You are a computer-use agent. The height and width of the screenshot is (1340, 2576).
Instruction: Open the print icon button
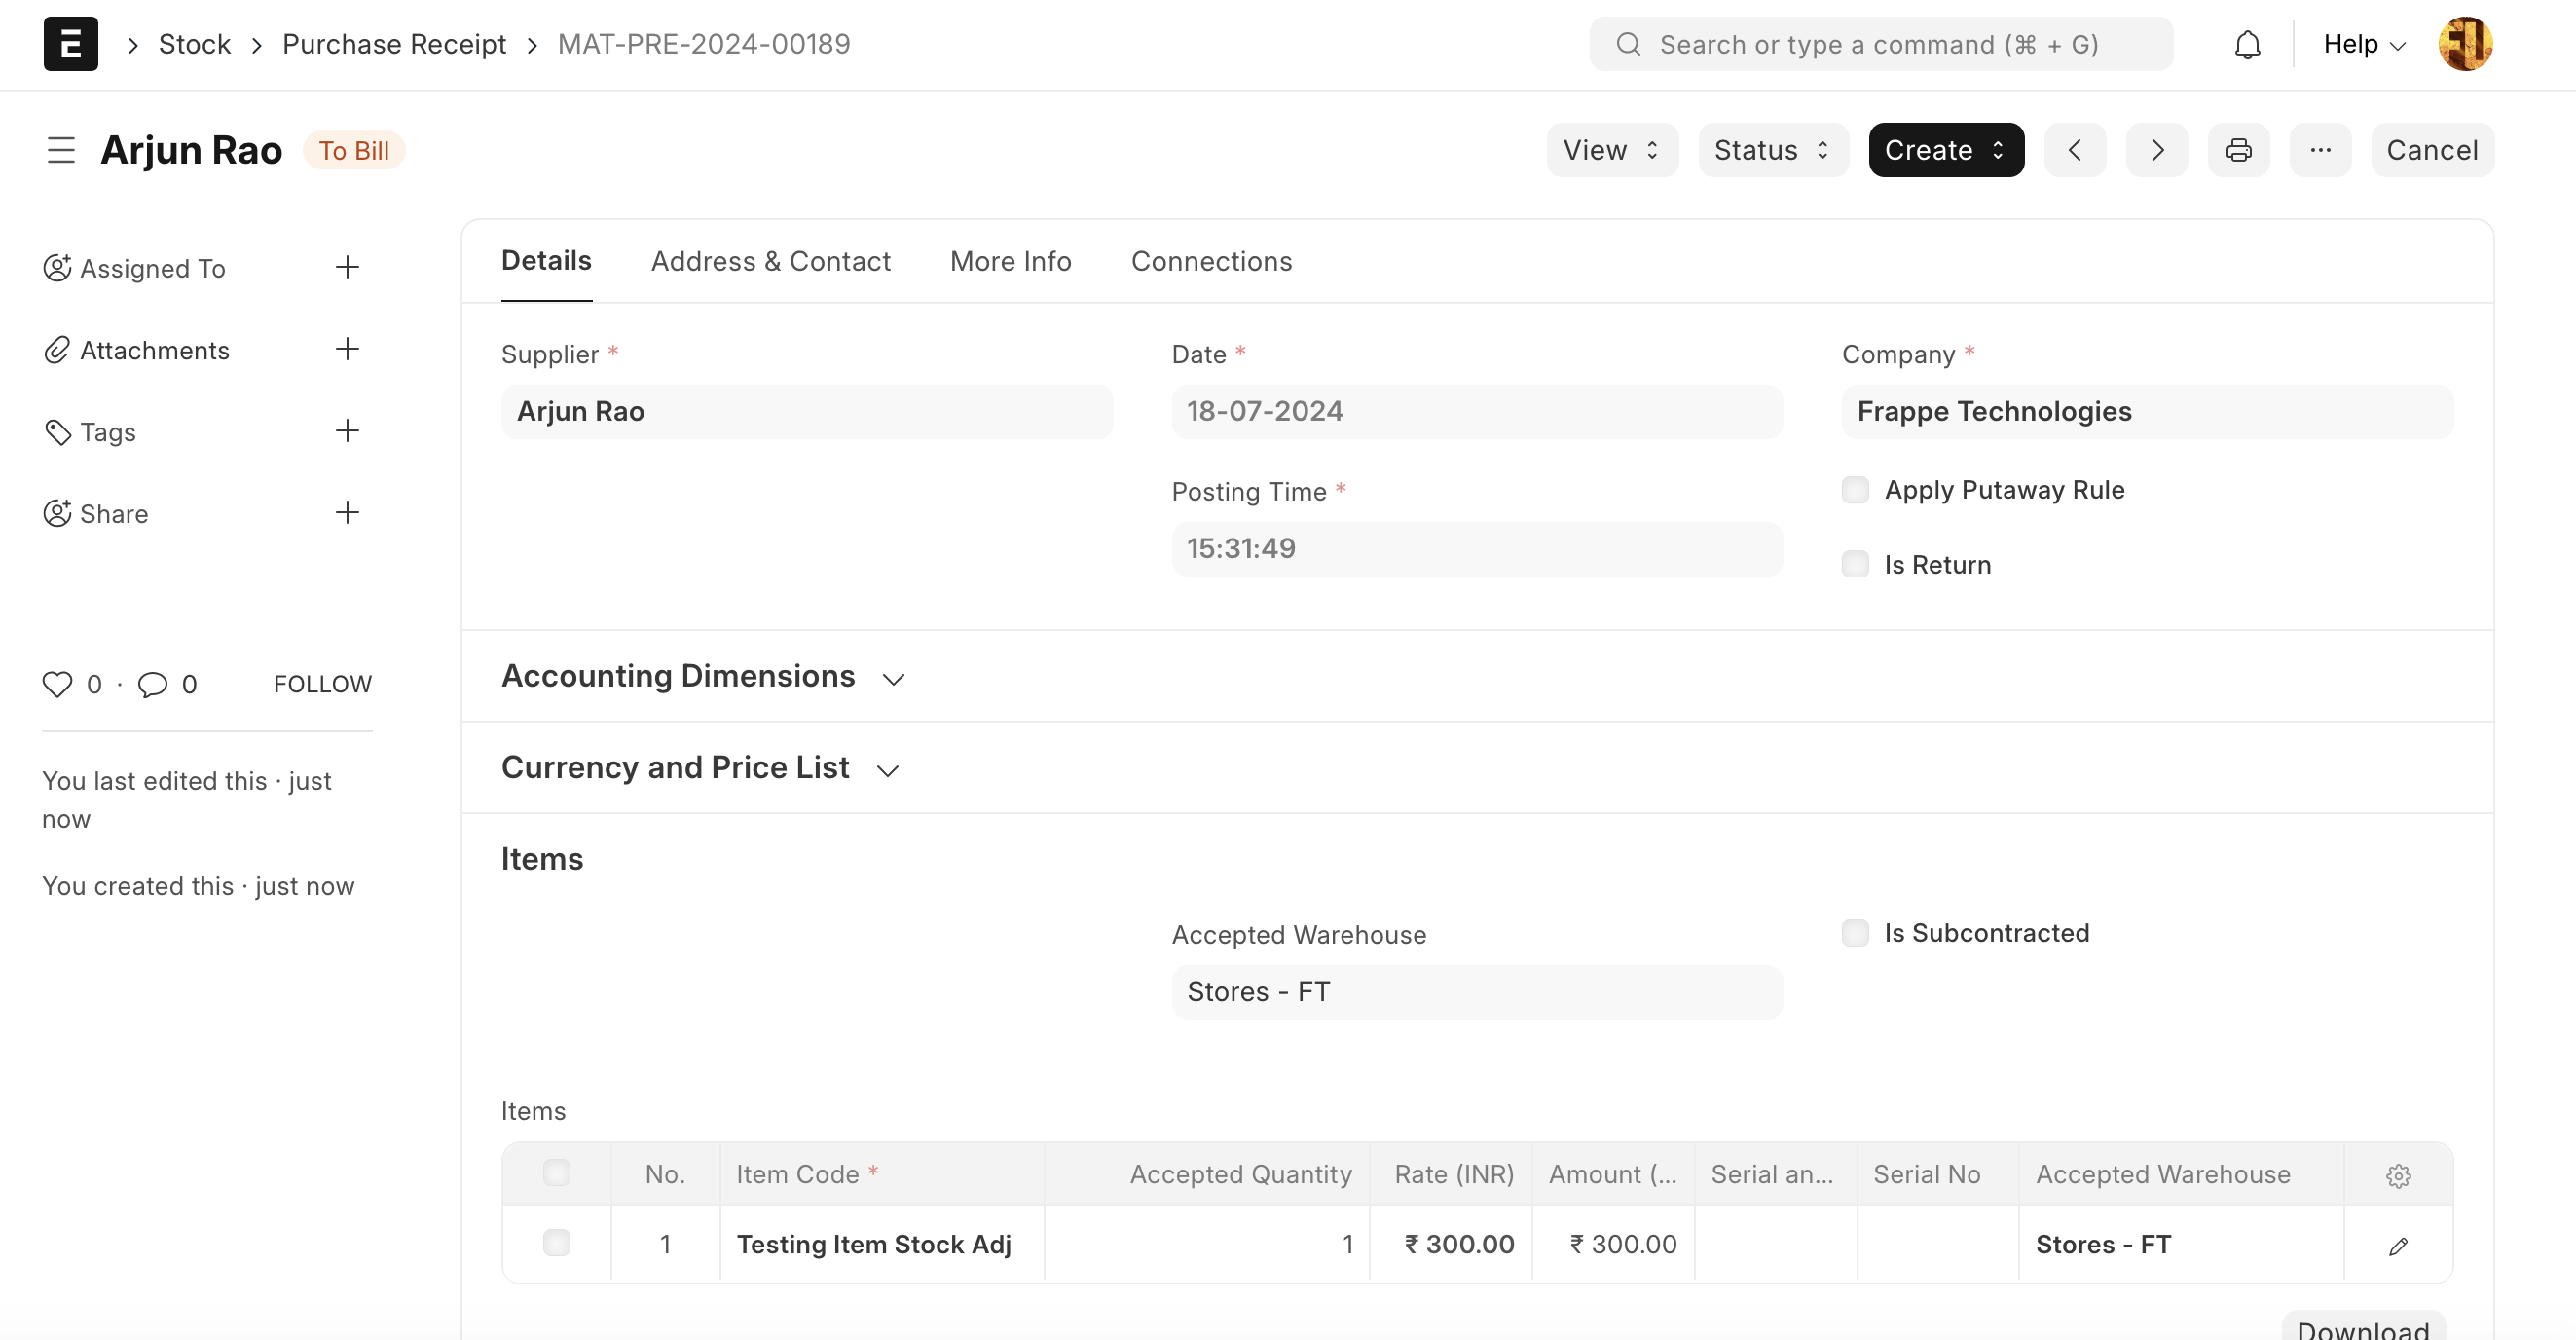(x=2238, y=150)
